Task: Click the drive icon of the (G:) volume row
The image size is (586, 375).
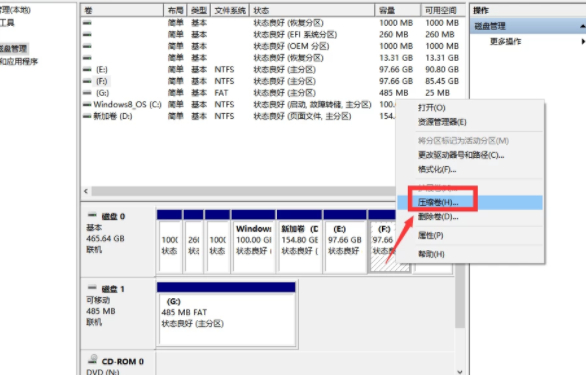Action: click(x=87, y=93)
